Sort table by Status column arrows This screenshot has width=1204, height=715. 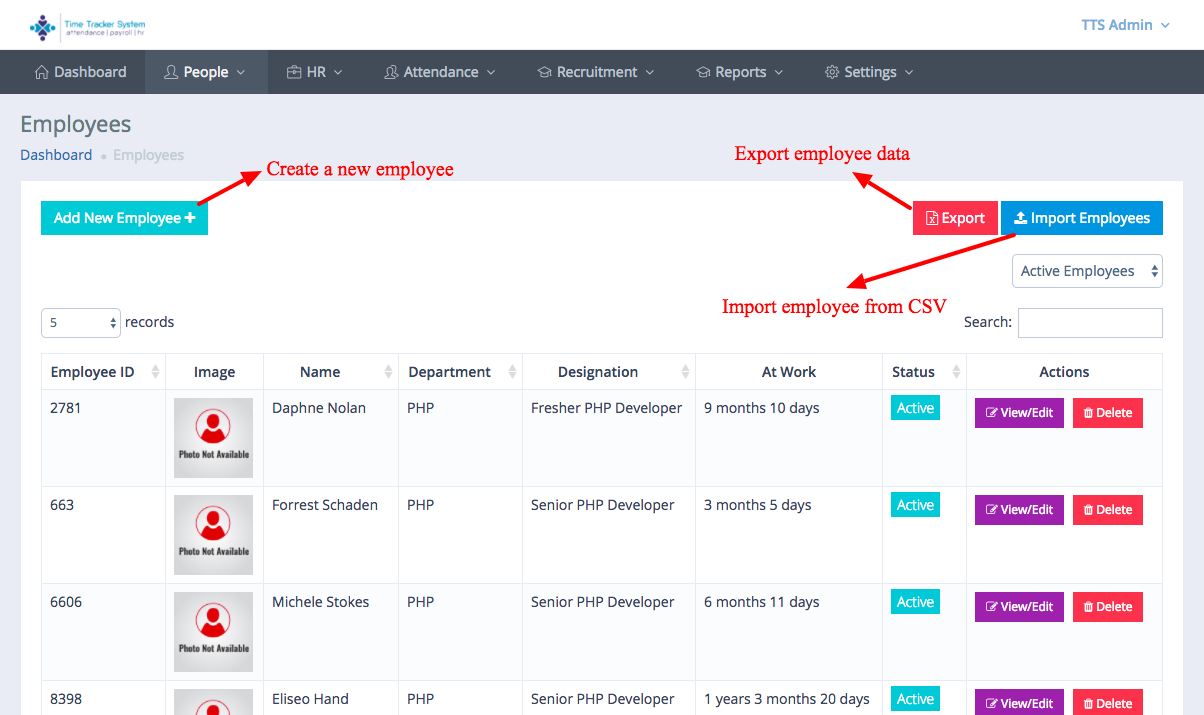coord(956,372)
